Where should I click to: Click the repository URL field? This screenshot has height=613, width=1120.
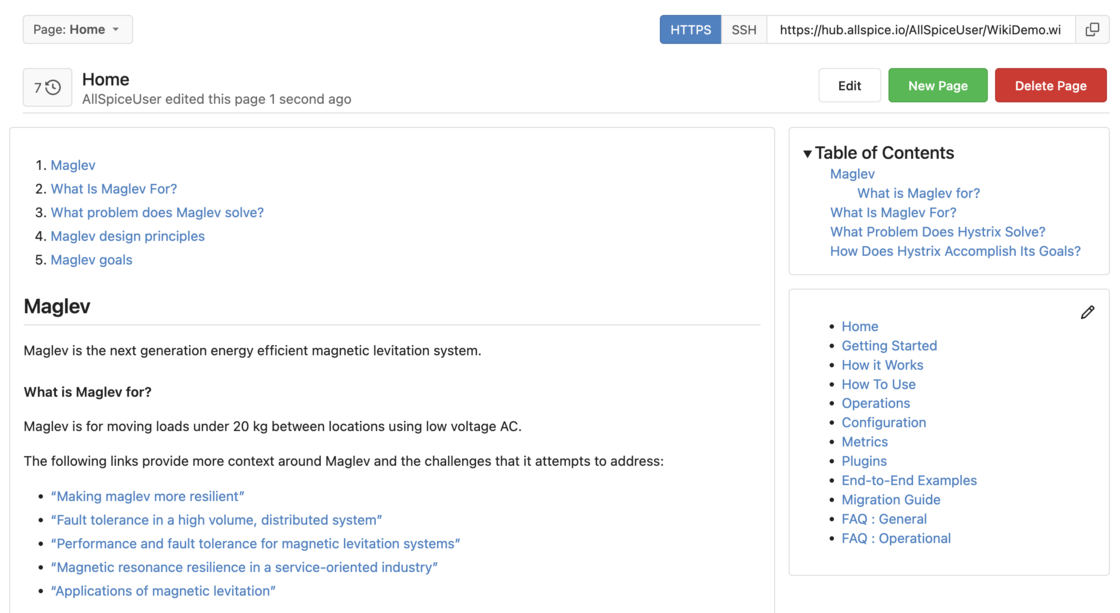(x=920, y=30)
